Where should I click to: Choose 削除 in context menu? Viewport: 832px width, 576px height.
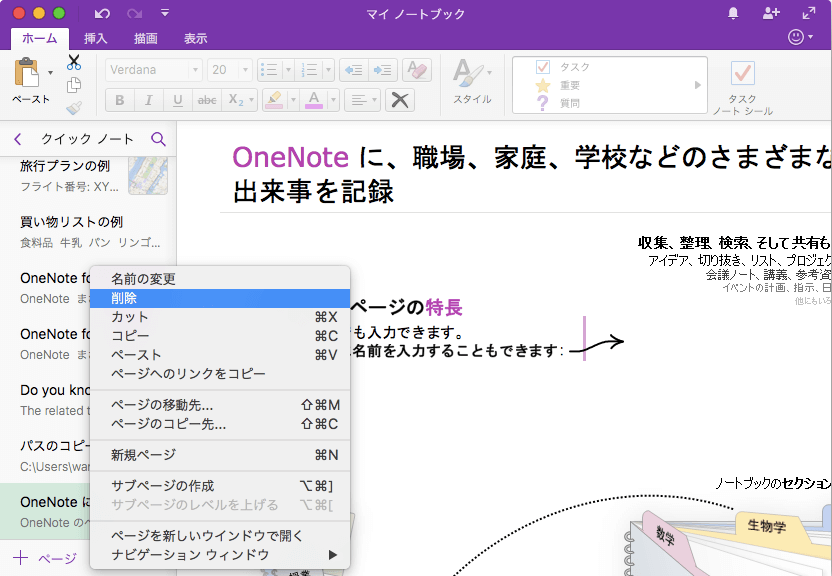click(220, 299)
